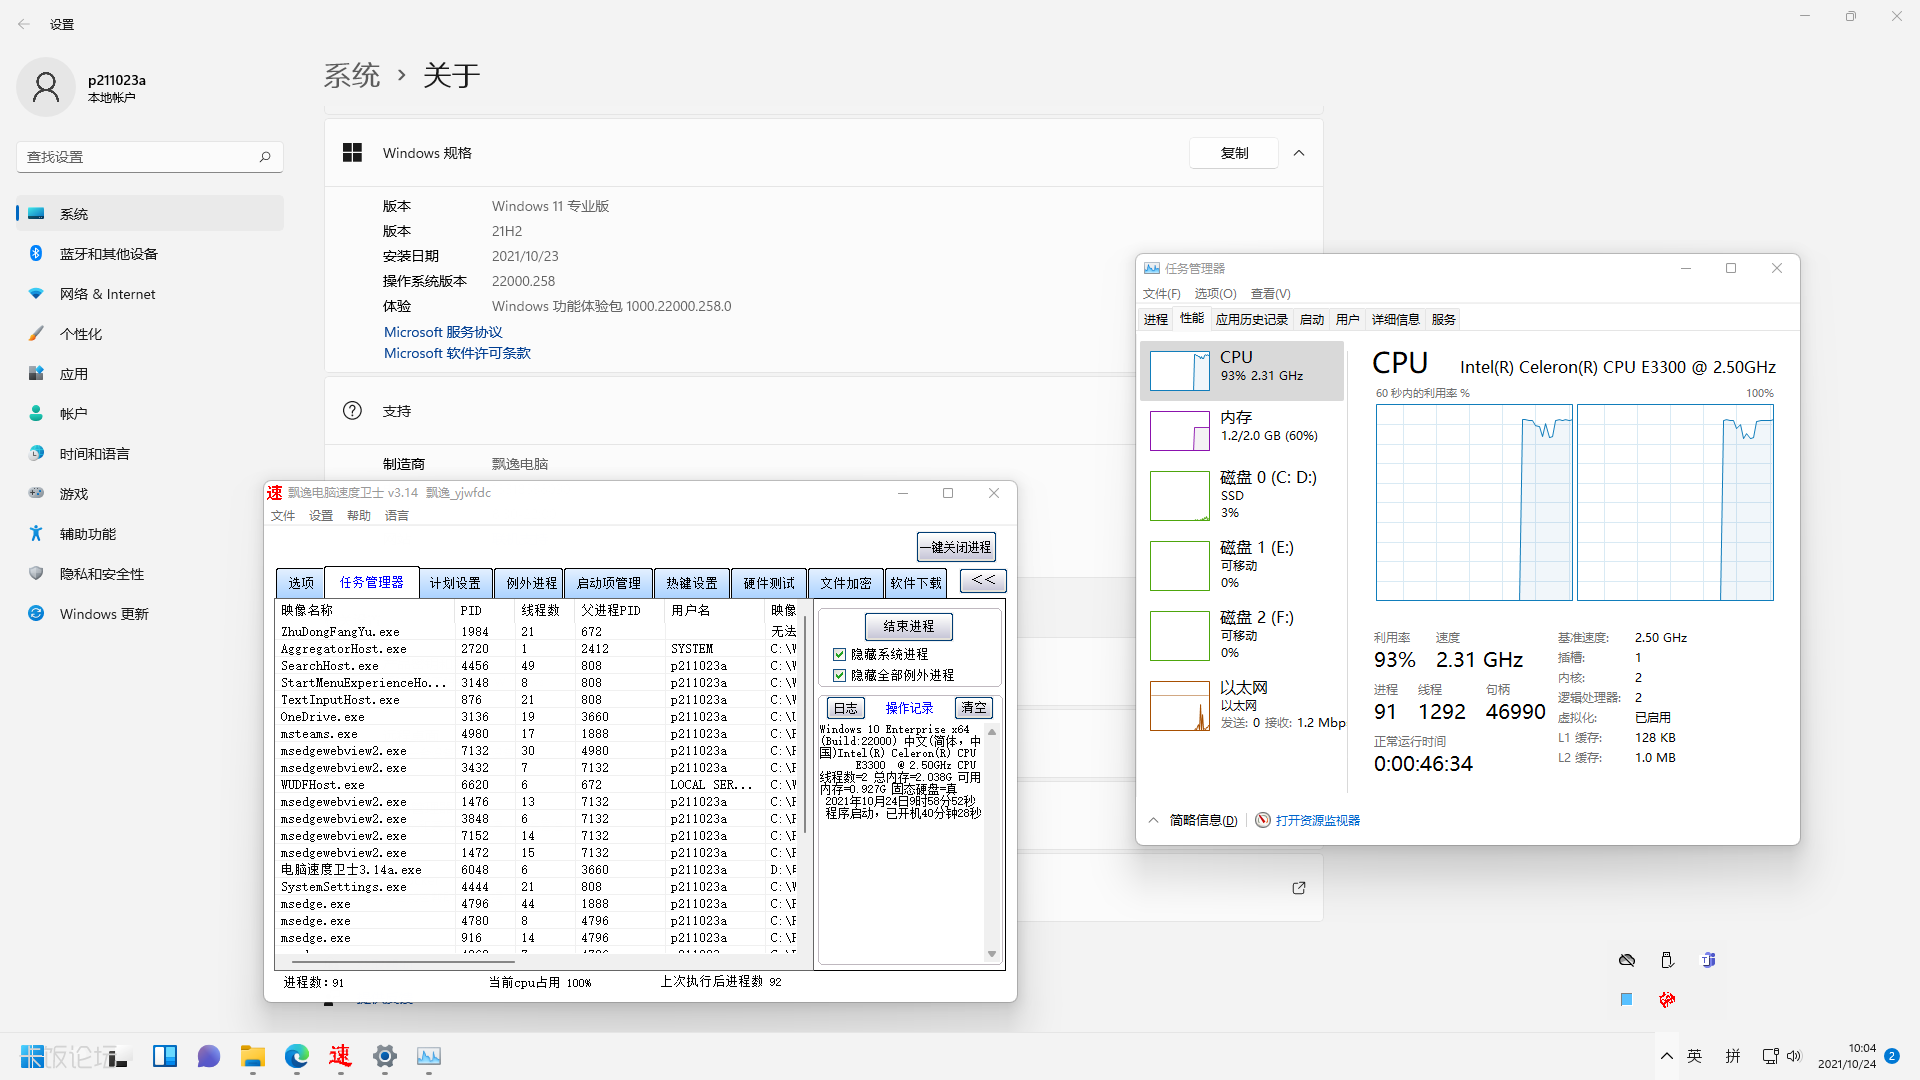This screenshot has width=1920, height=1080.
Task: Click the back arrow in Settings title bar
Action: coord(23,24)
